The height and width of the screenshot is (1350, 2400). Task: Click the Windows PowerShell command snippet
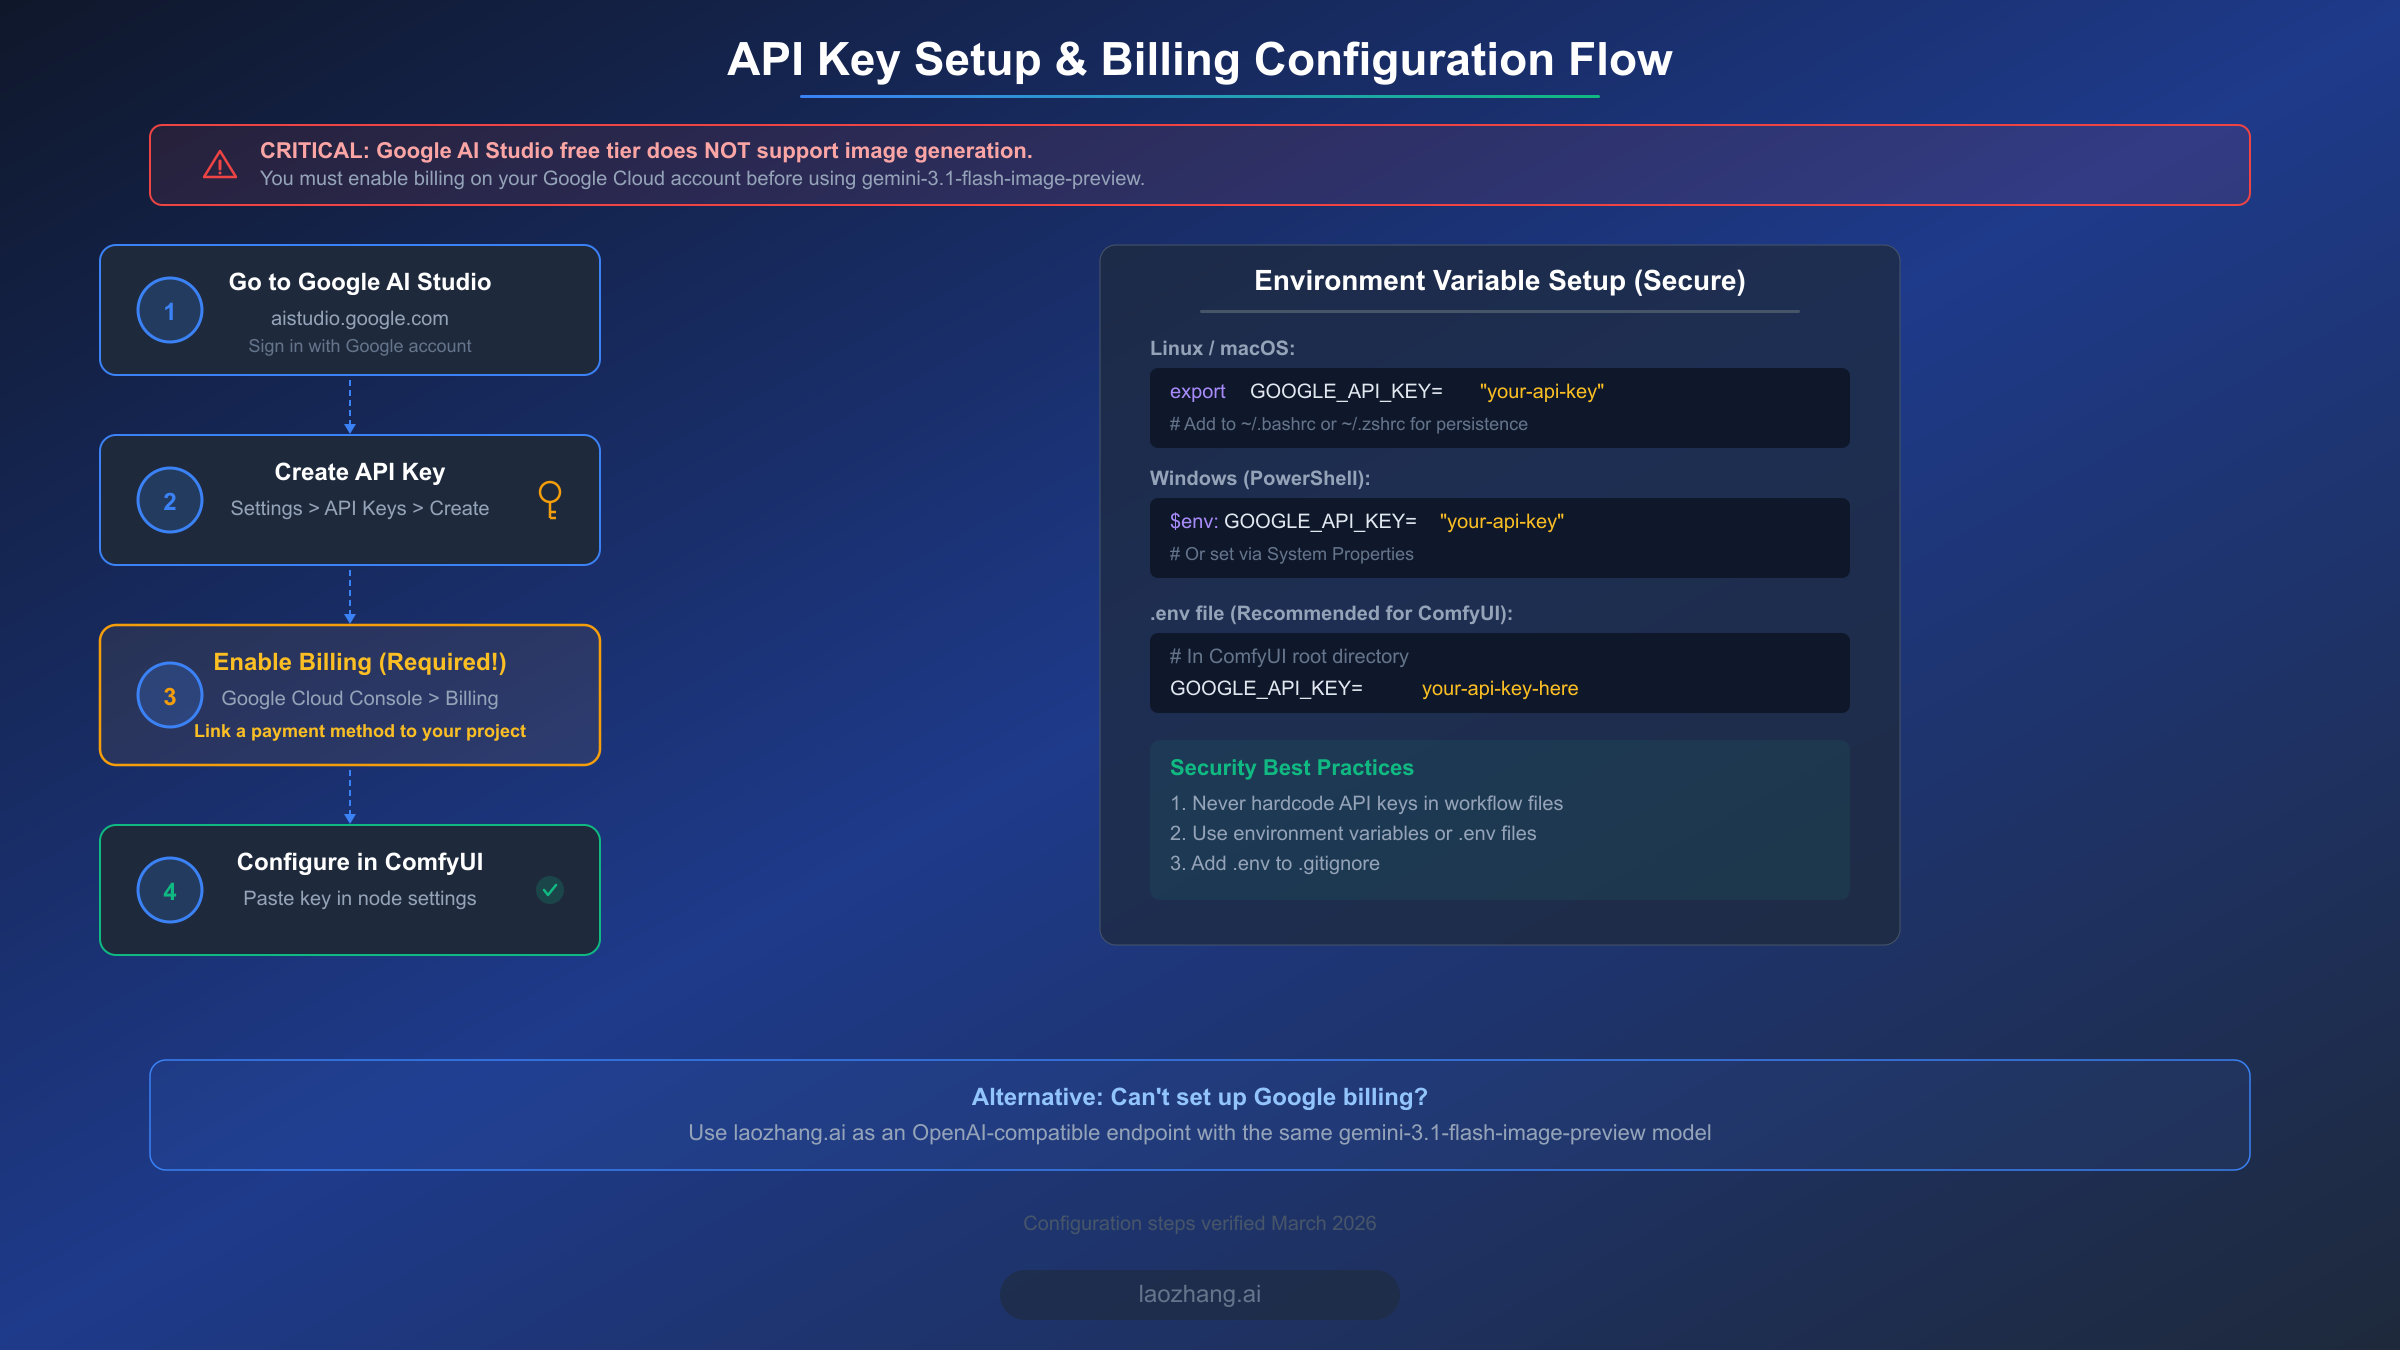click(1498, 537)
